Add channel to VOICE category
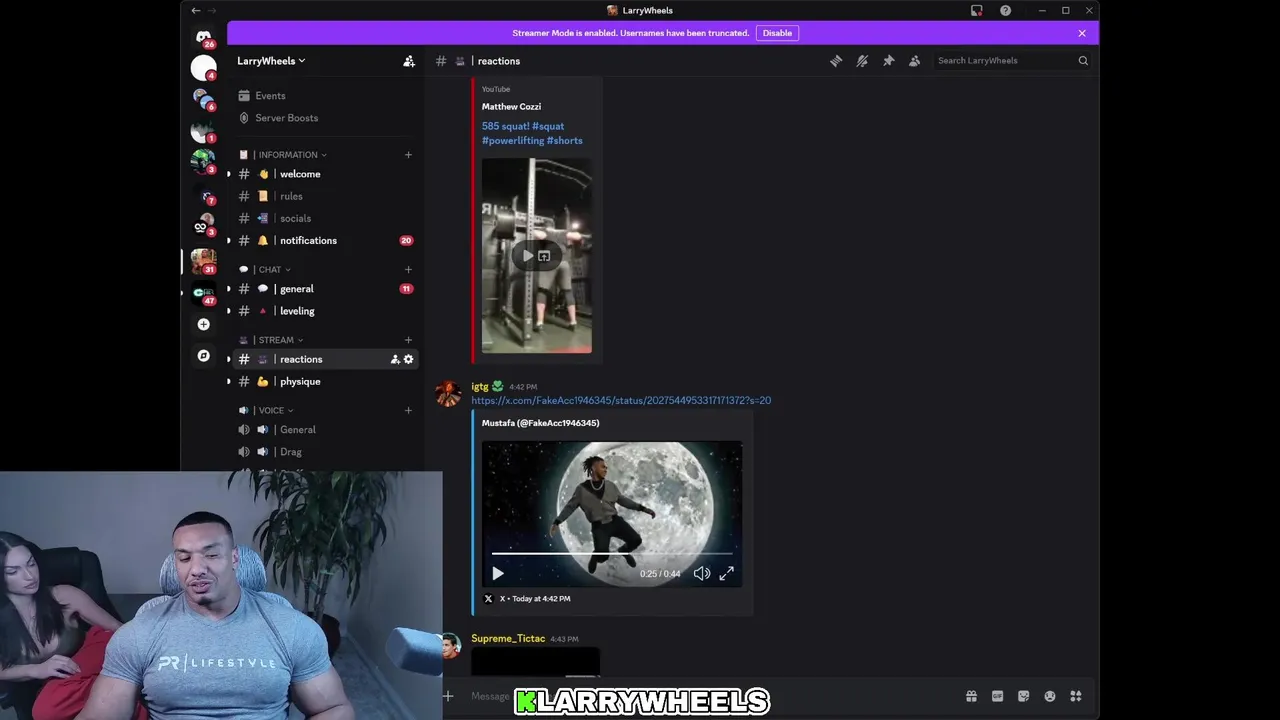The image size is (1280, 720). coord(408,410)
